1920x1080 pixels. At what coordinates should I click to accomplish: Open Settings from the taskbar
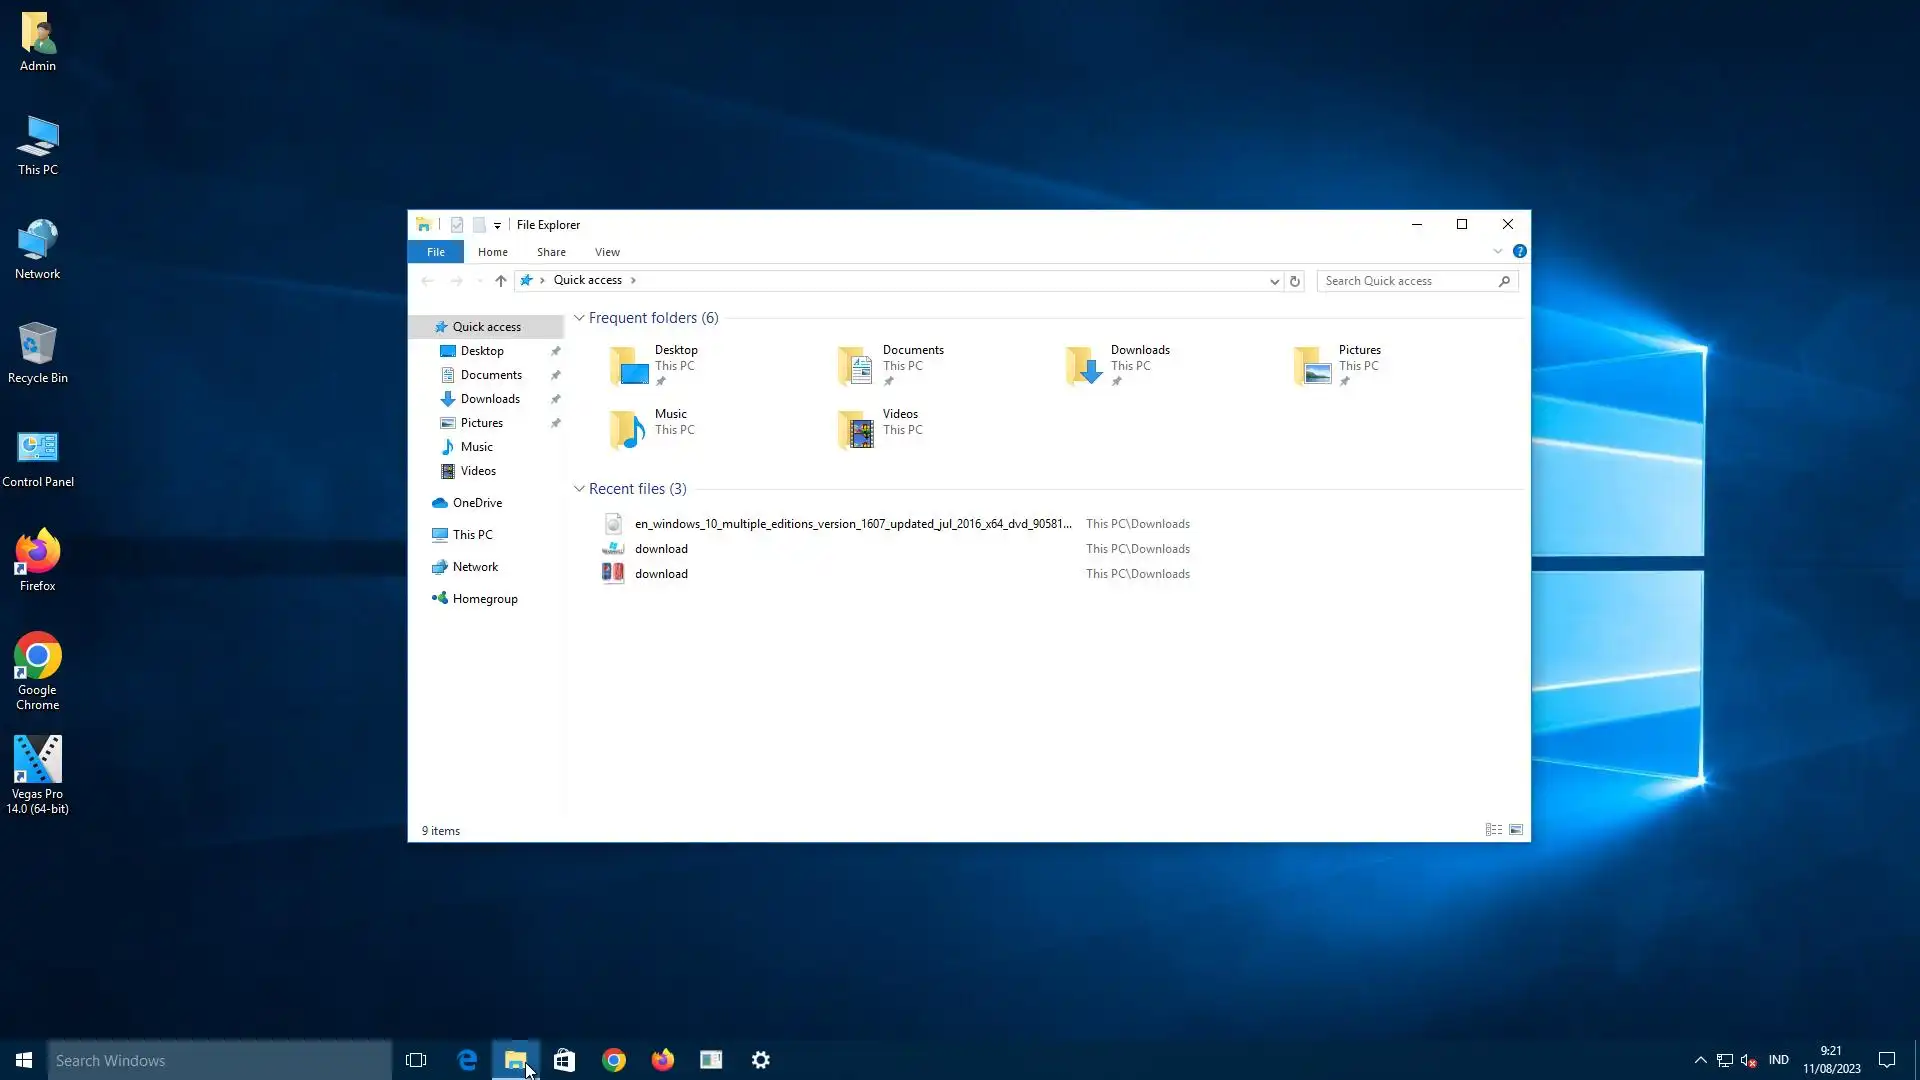tap(761, 1060)
